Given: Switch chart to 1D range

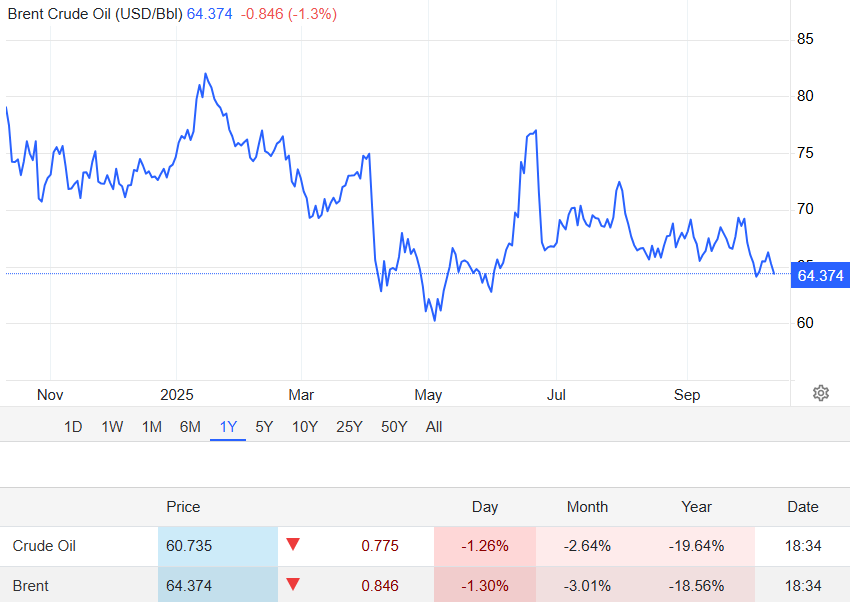Looking at the screenshot, I should pyautogui.click(x=73, y=427).
